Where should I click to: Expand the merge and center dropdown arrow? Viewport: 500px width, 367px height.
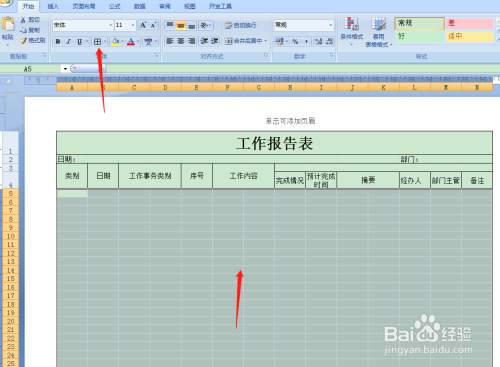[266, 41]
